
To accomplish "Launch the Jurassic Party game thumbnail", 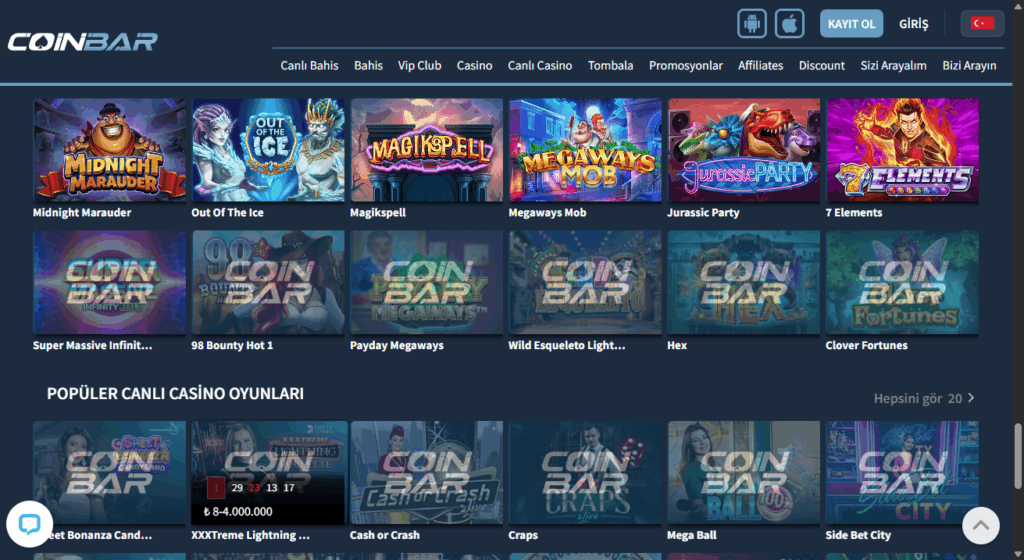I will pyautogui.click(x=744, y=150).
